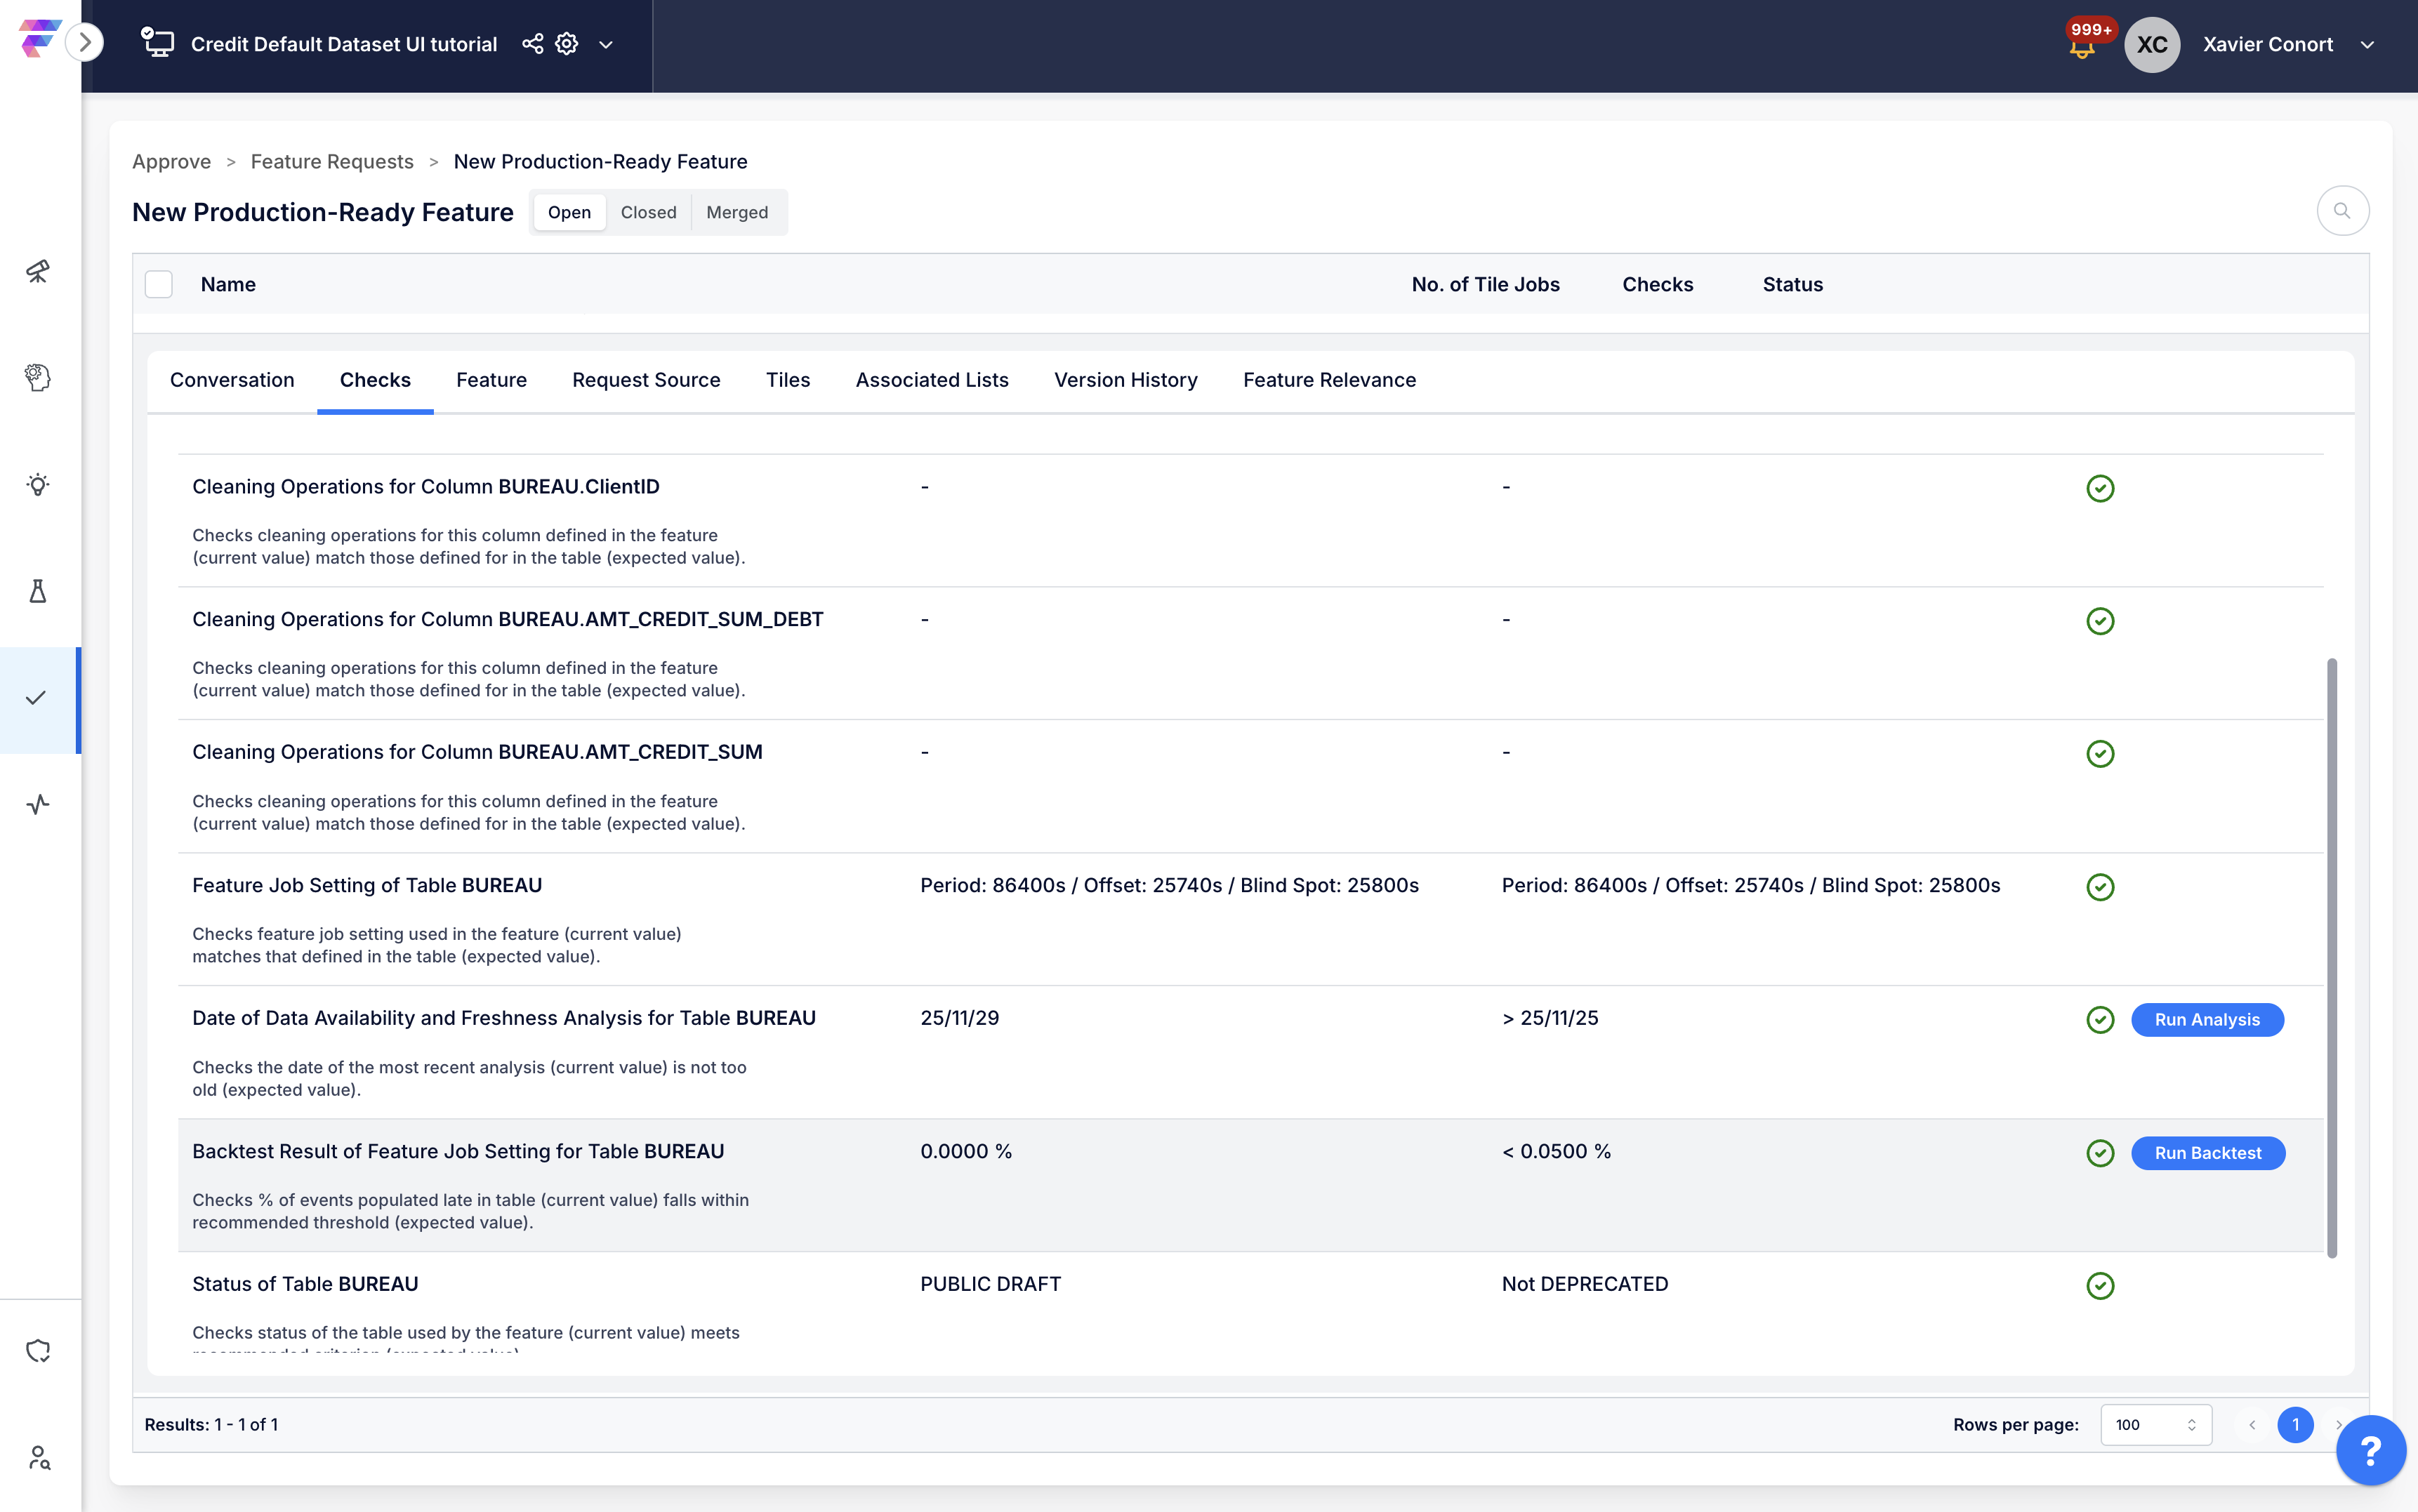The width and height of the screenshot is (2418, 1512).
Task: Open the head-brain icon in sidebar
Action: tap(38, 377)
